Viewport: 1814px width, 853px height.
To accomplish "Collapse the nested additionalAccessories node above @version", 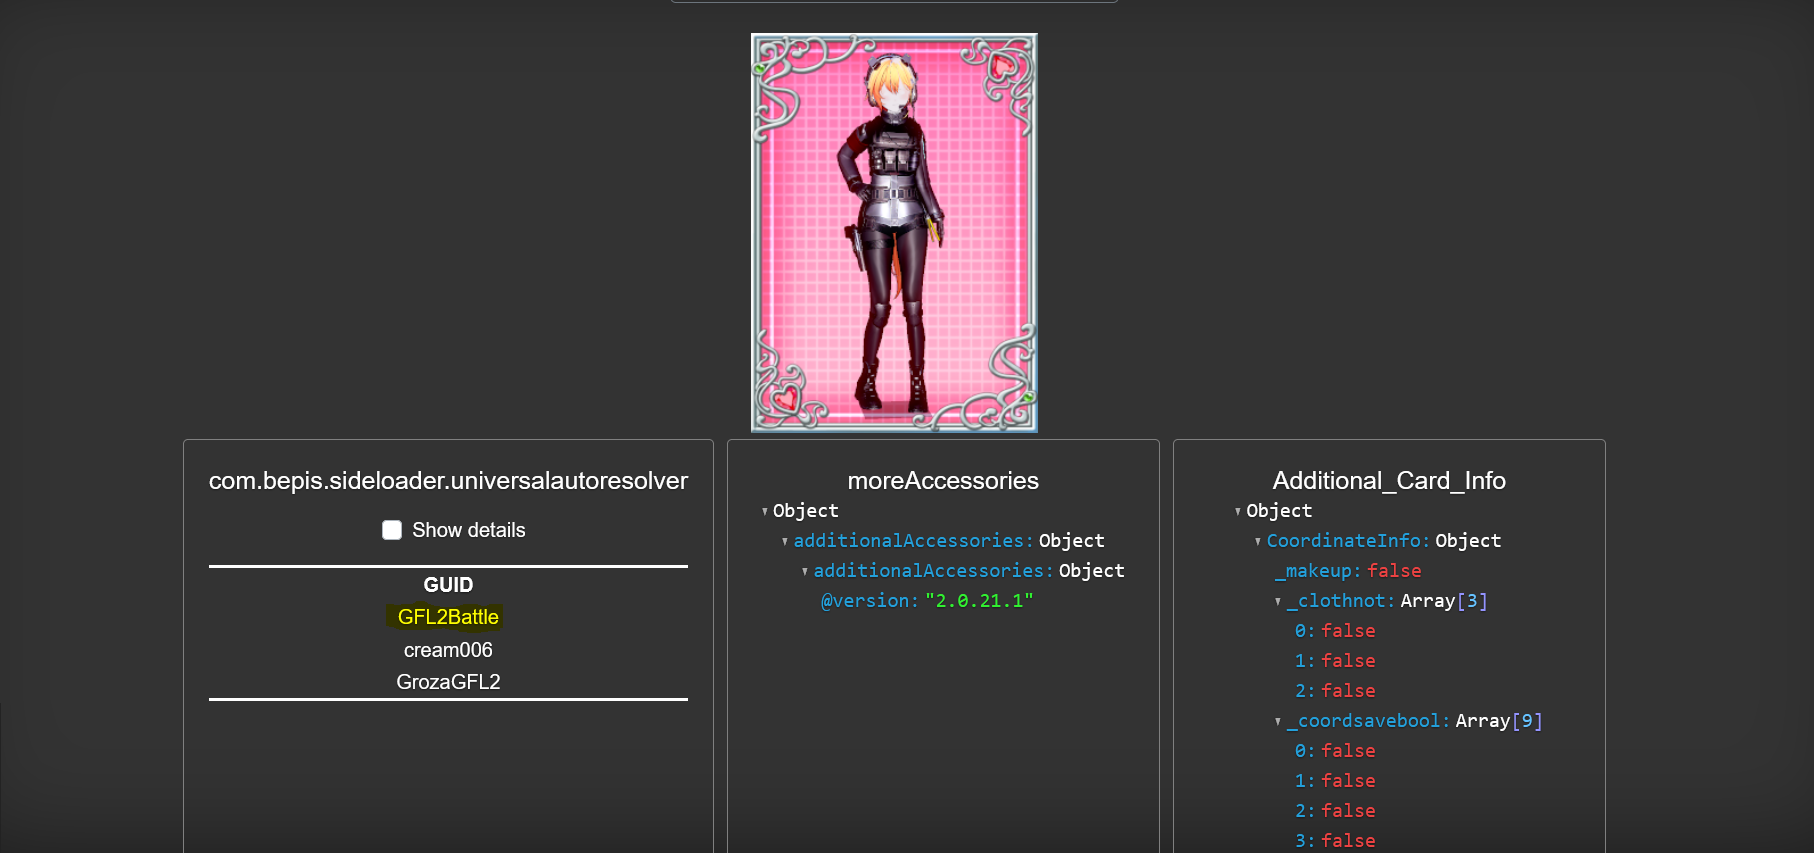I will [805, 572].
